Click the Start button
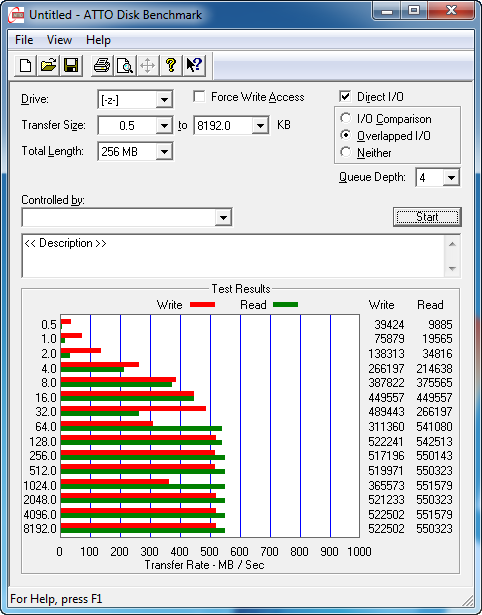Screen dimensions: 482x615 point(427,217)
